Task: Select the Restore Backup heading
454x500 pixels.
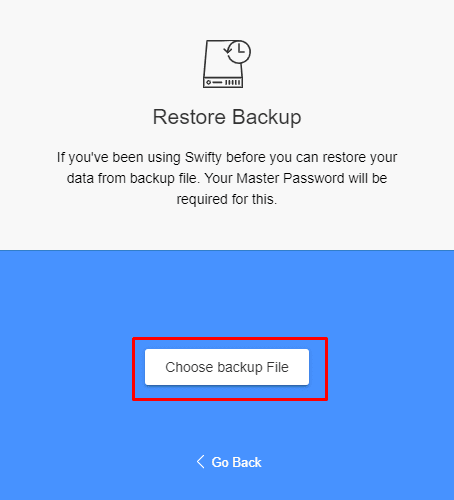Action: (x=227, y=117)
